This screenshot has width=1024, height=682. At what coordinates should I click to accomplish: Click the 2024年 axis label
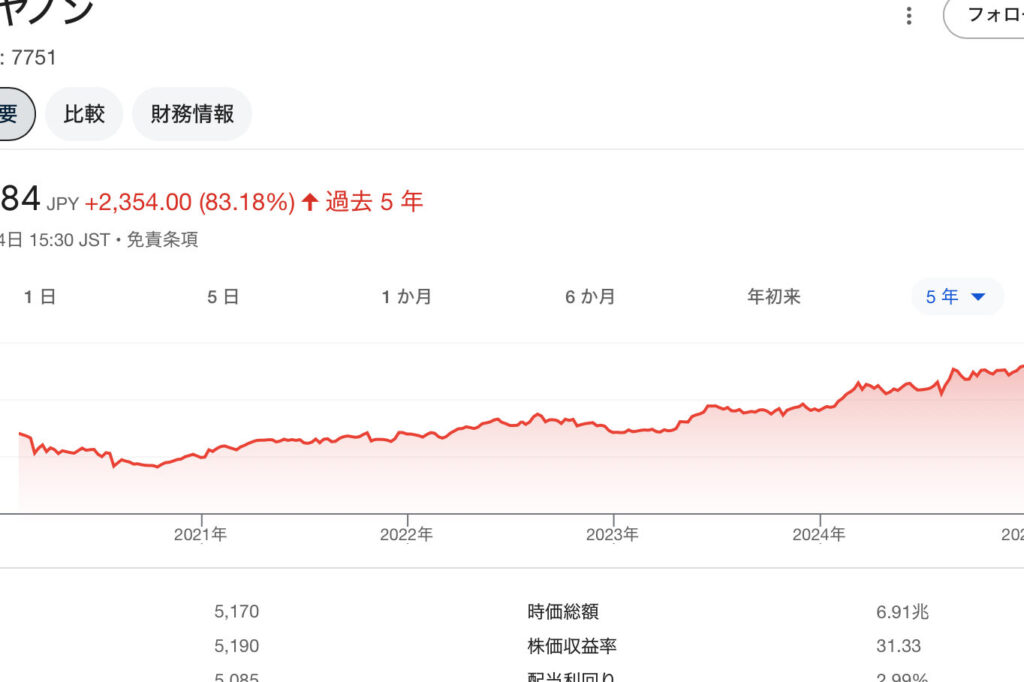coord(819,535)
